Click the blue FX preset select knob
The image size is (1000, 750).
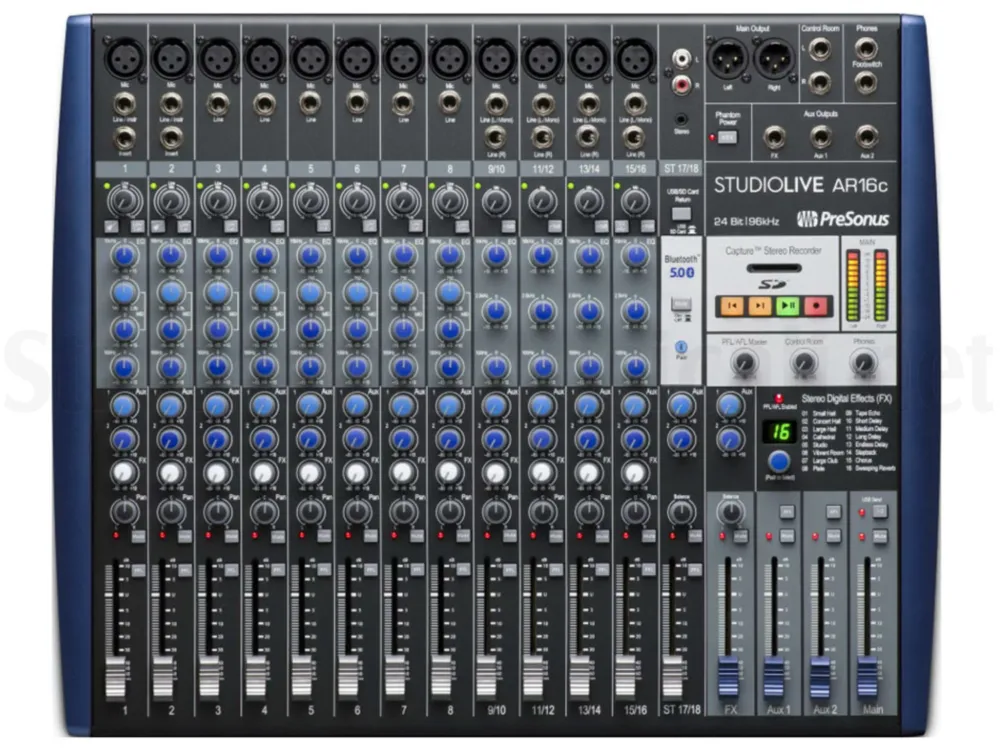[x=778, y=461]
